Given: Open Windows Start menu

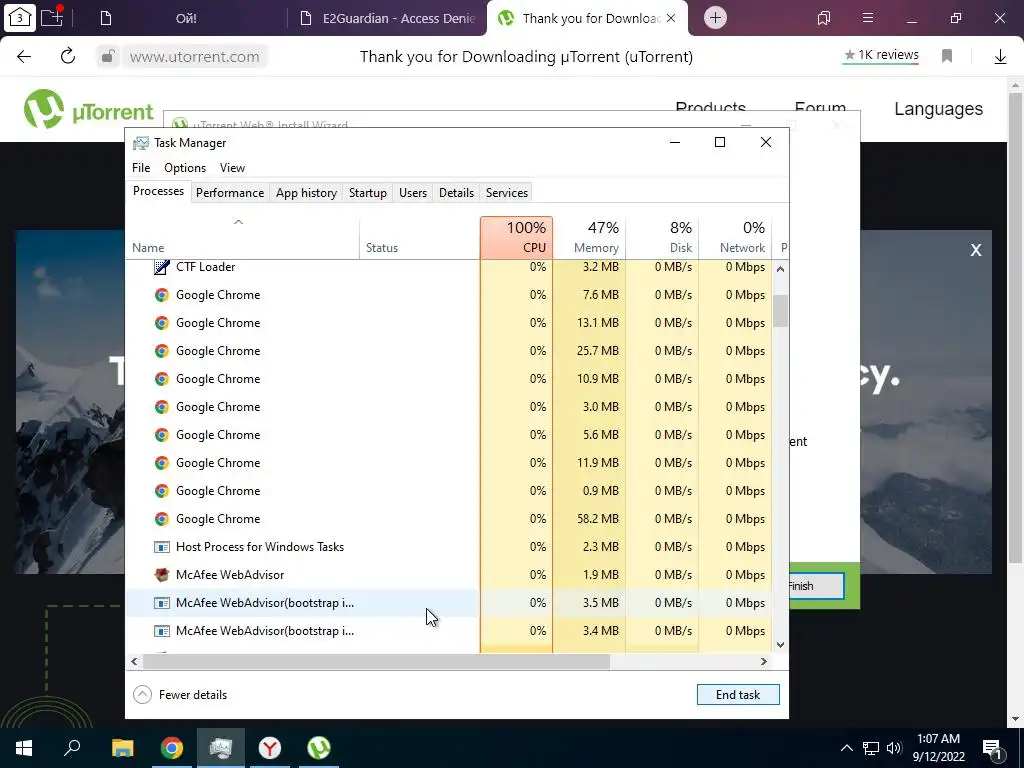Looking at the screenshot, I should 24,748.
